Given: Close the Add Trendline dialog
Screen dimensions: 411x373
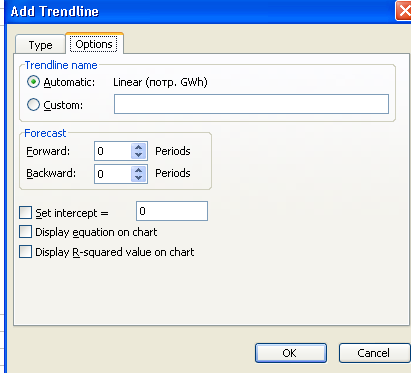Looking at the screenshot, I should (x=404, y=11).
